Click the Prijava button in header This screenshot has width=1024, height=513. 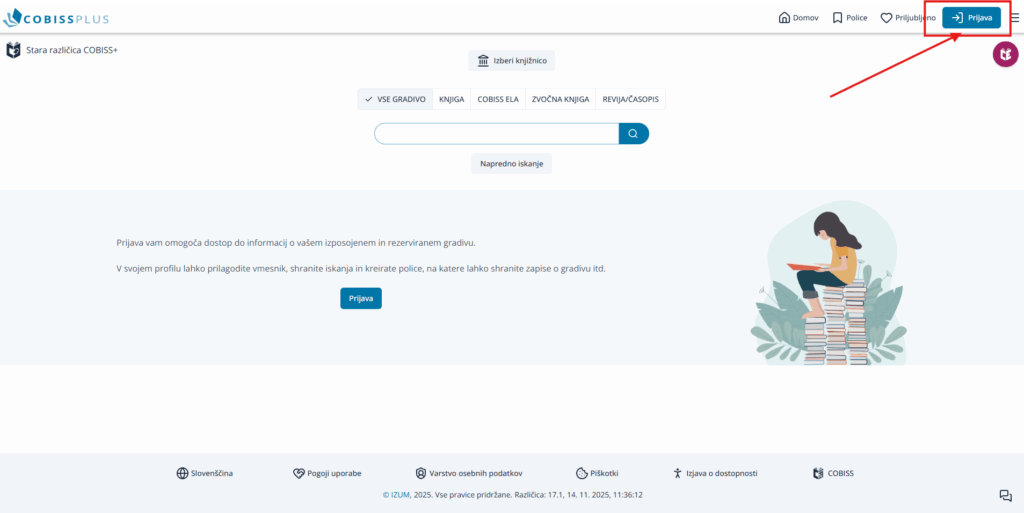tap(971, 18)
